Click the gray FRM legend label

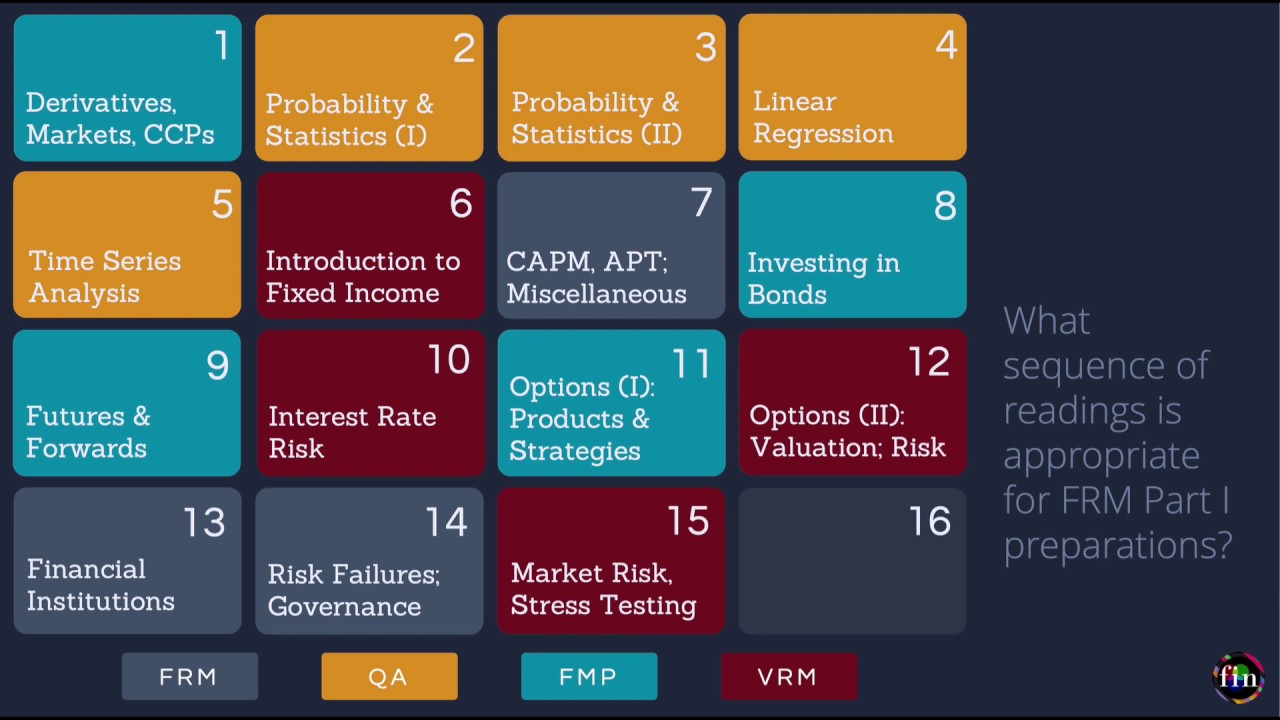pos(189,677)
